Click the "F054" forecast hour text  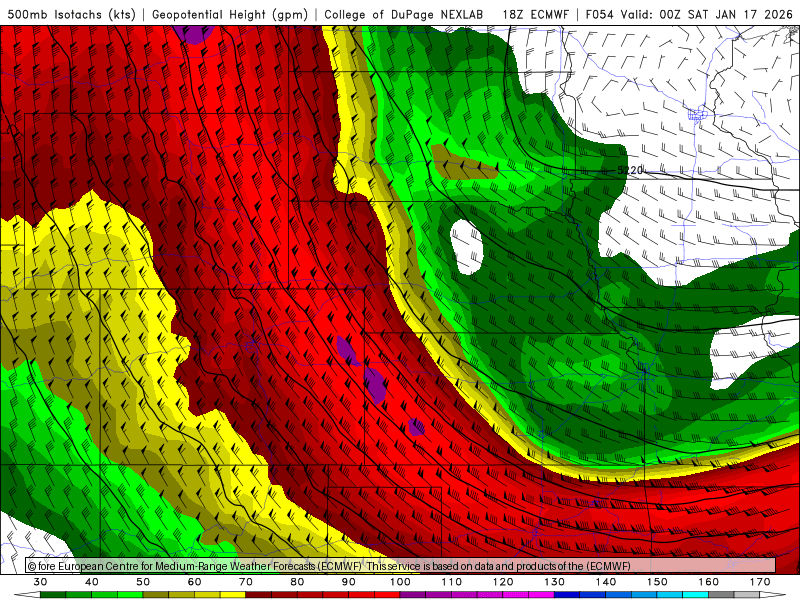(x=599, y=14)
